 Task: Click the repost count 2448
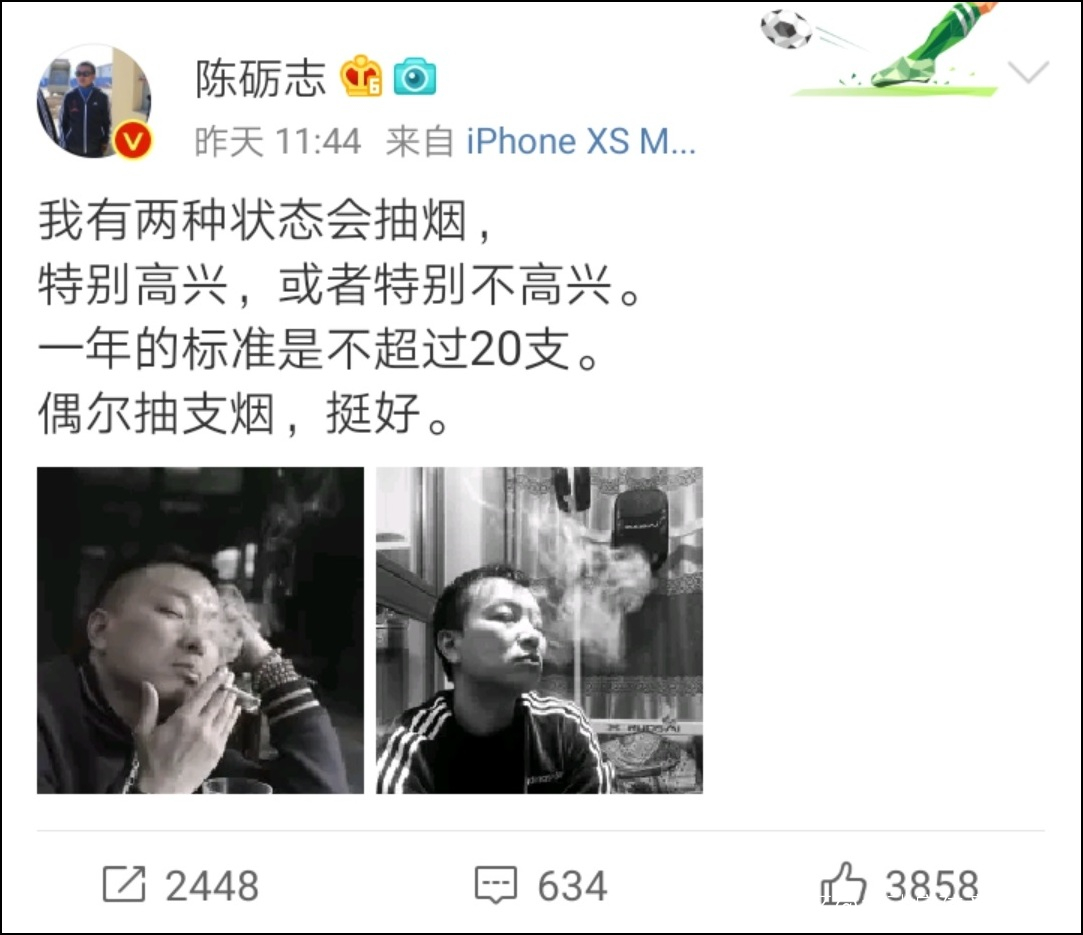tap(212, 885)
